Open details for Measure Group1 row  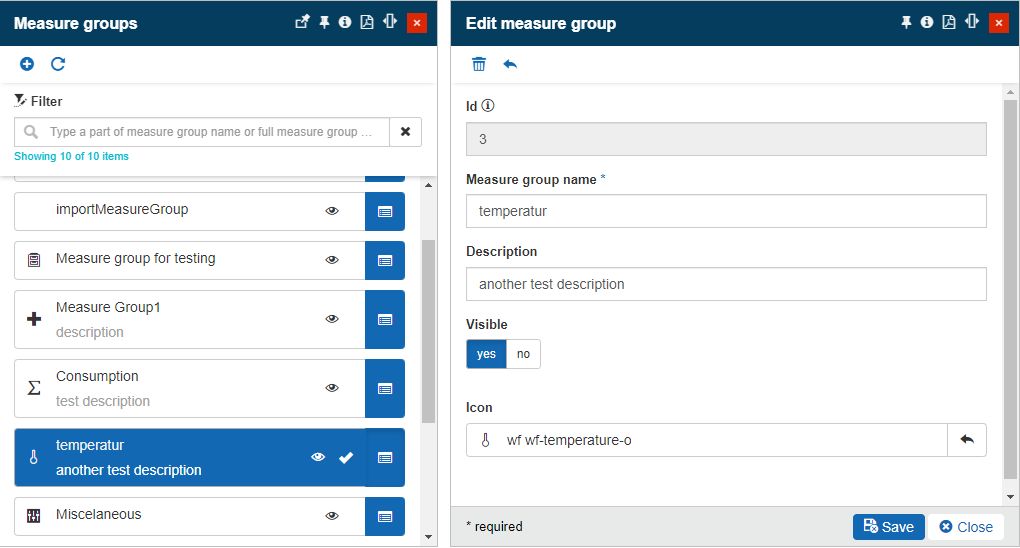[x=385, y=319]
